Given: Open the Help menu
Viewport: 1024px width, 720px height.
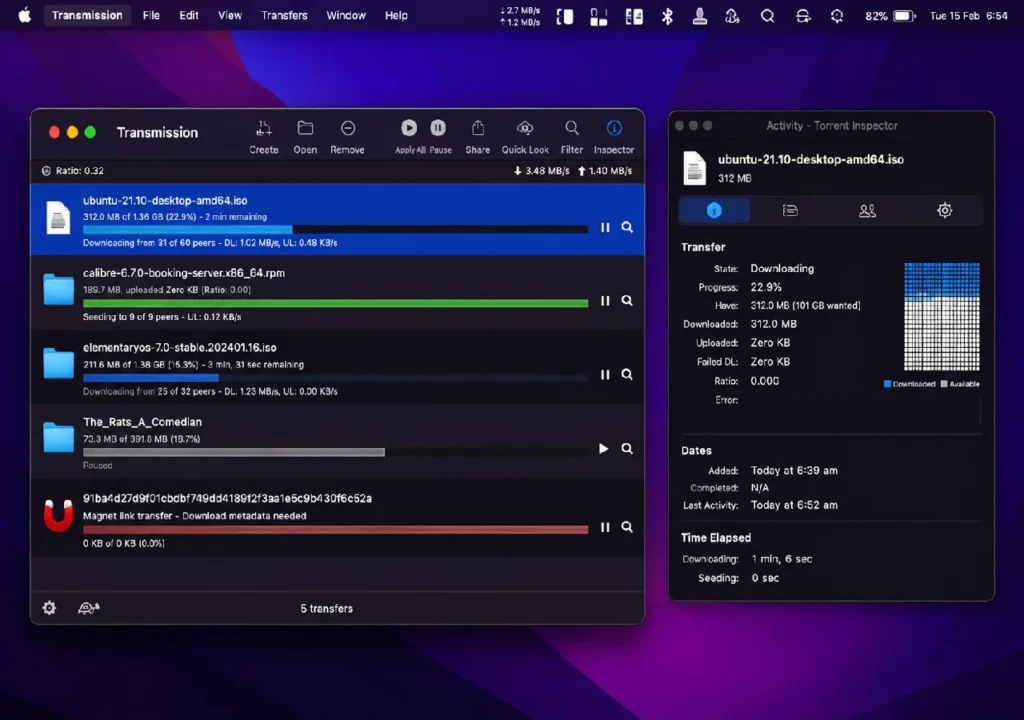Looking at the screenshot, I should point(396,15).
